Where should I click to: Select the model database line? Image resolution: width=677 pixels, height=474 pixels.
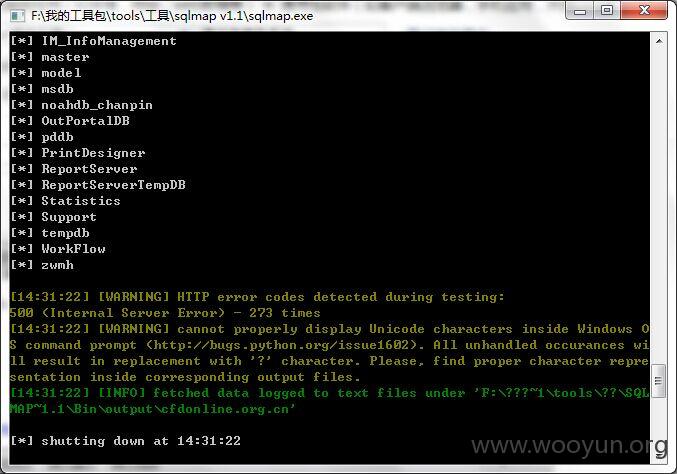point(46,73)
